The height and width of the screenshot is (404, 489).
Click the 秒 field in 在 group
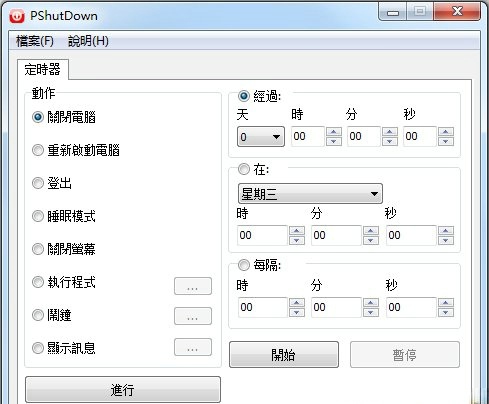point(411,235)
